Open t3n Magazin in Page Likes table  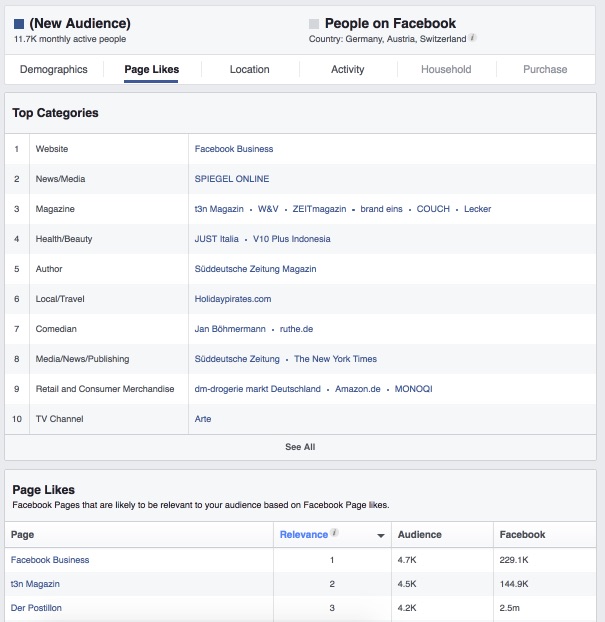[35, 584]
